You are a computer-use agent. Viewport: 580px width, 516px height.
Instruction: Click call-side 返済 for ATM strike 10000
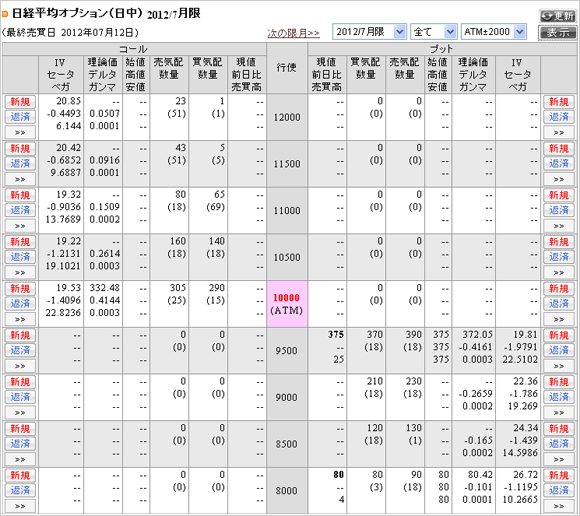point(20,304)
